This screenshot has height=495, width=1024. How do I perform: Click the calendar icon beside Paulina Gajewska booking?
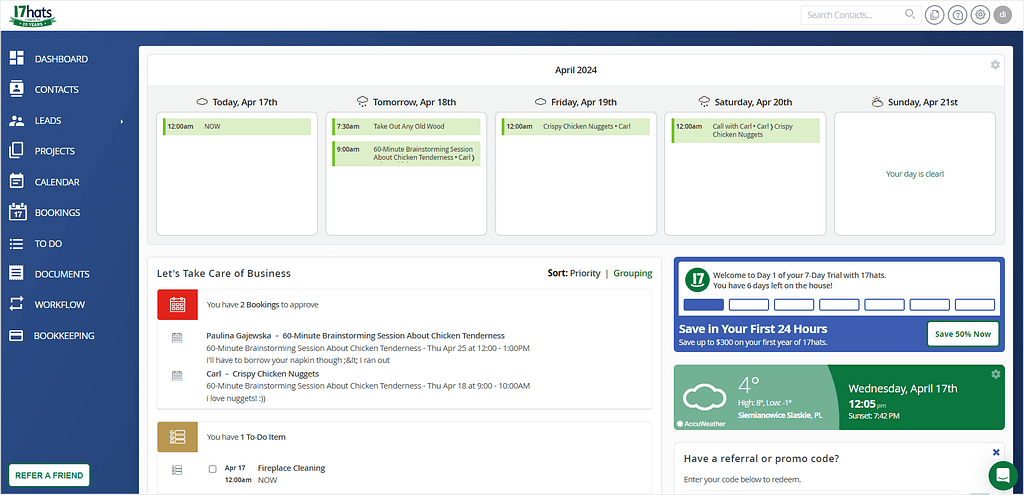[x=176, y=338]
